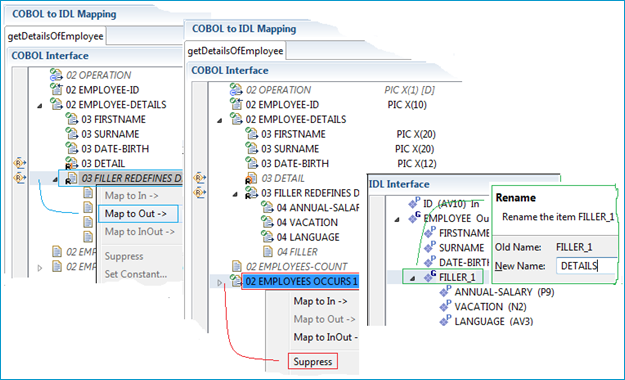
Task: Click ID parameter icon in IDL Interface
Action: [x=414, y=203]
